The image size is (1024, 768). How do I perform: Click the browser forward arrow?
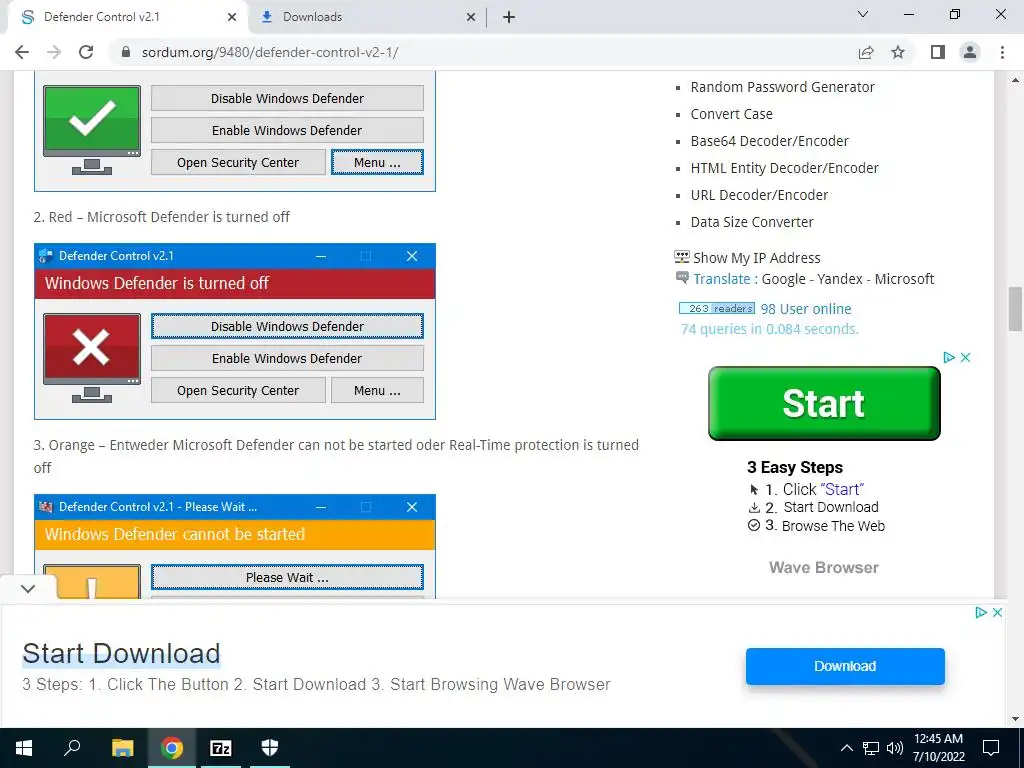coord(54,52)
